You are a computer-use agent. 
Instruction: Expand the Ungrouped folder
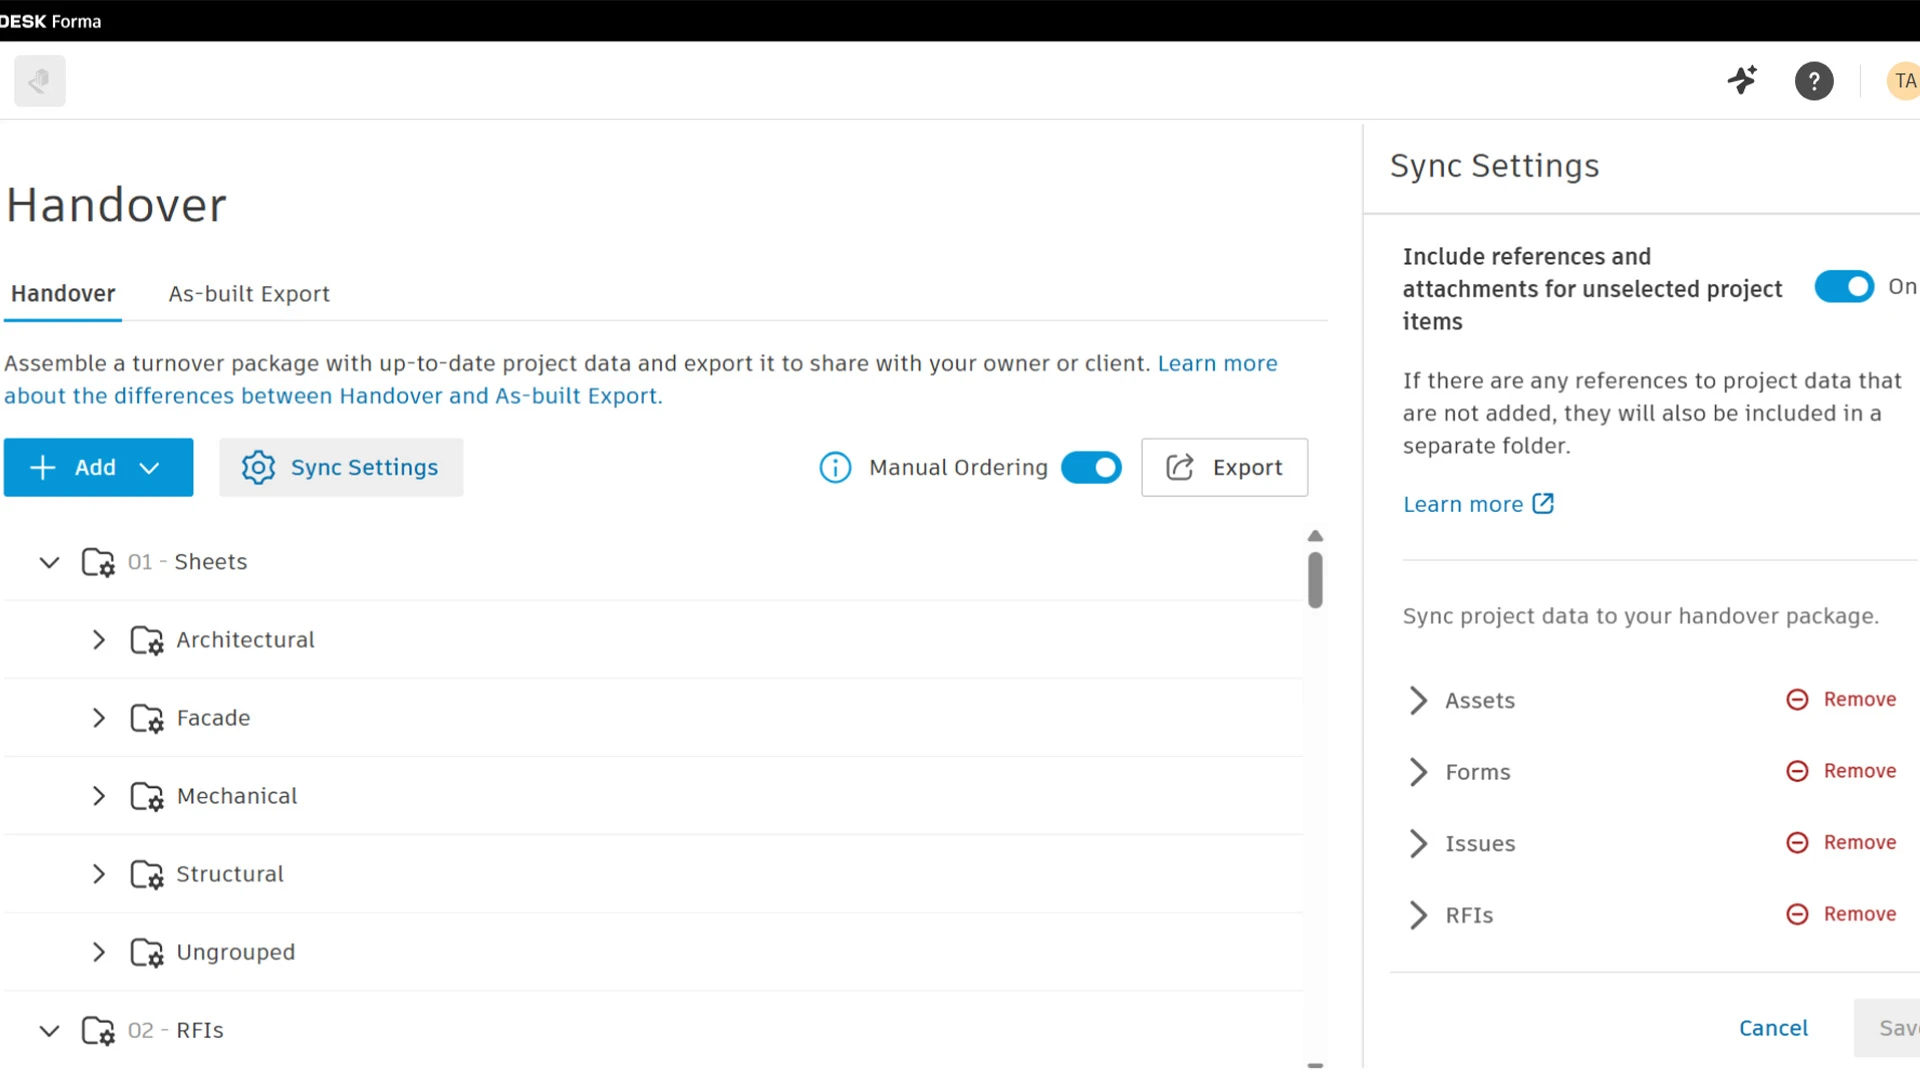[99, 952]
